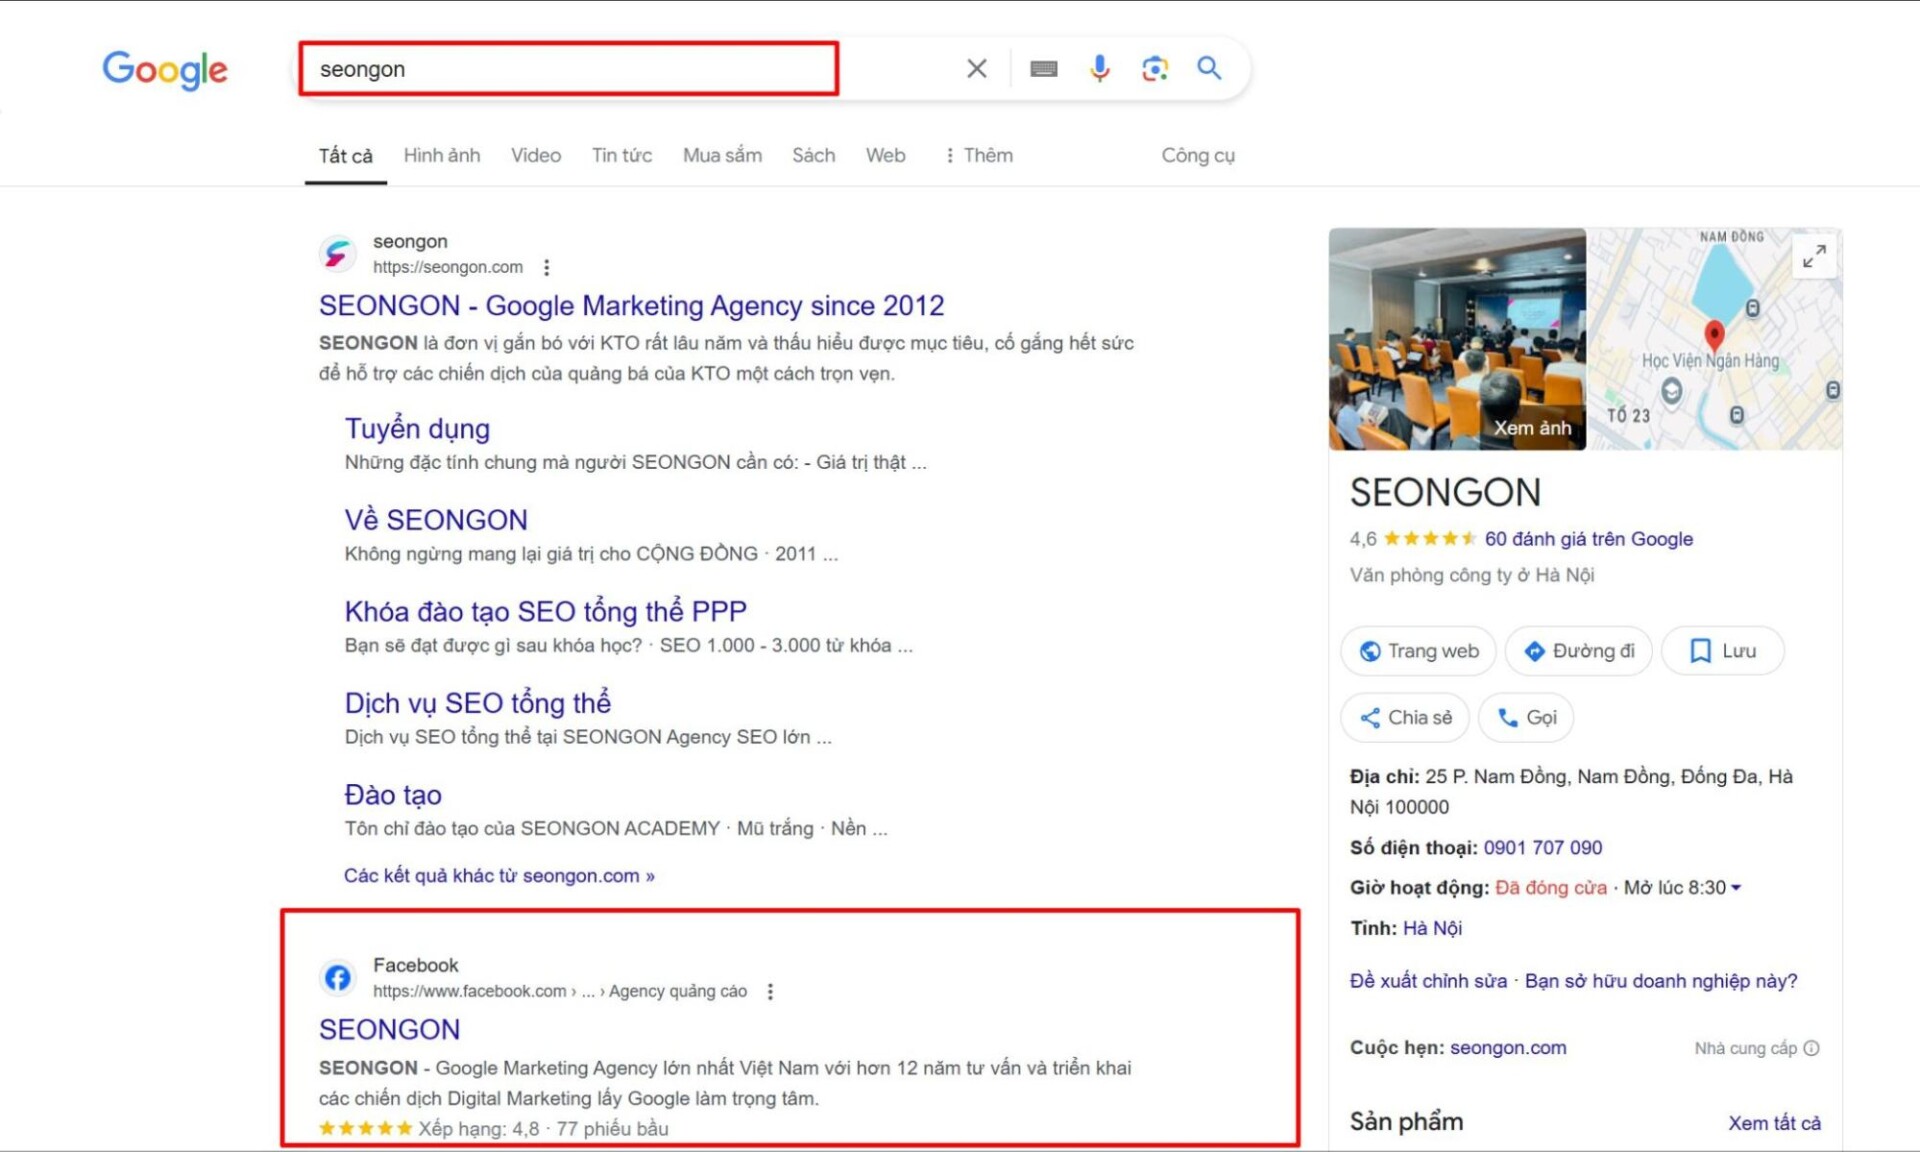Click the Nhà cung cấp info icon
The image size is (1920, 1152).
[x=1811, y=1048]
